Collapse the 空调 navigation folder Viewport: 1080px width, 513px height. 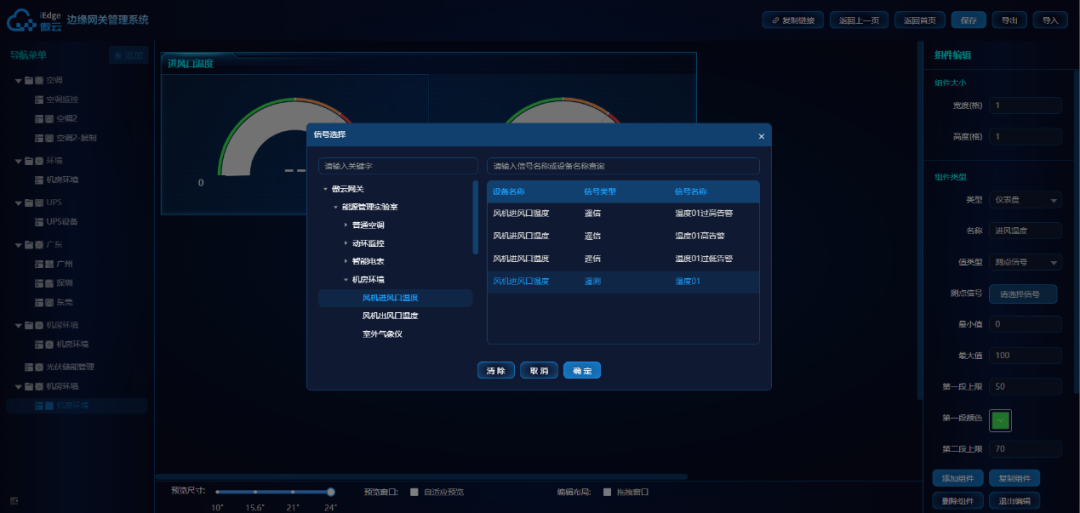point(19,81)
